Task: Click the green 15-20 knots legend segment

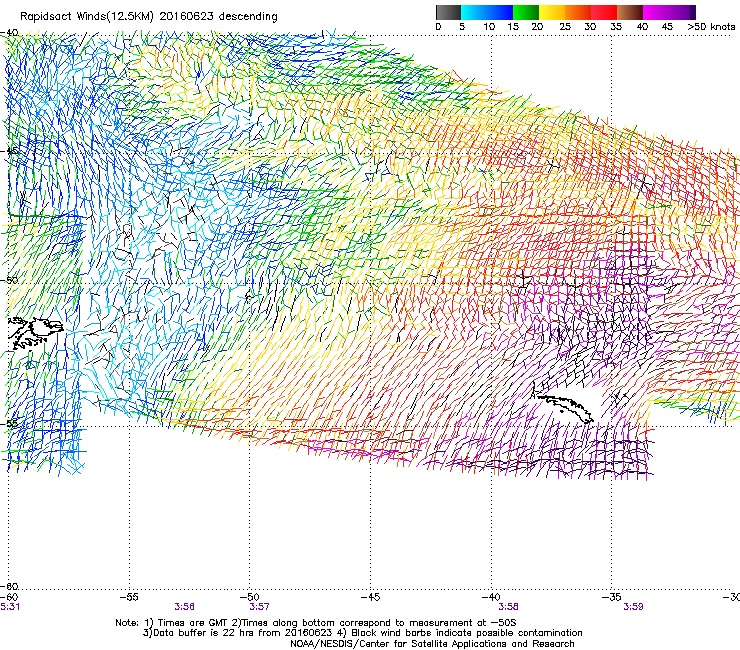Action: pyautogui.click(x=526, y=12)
